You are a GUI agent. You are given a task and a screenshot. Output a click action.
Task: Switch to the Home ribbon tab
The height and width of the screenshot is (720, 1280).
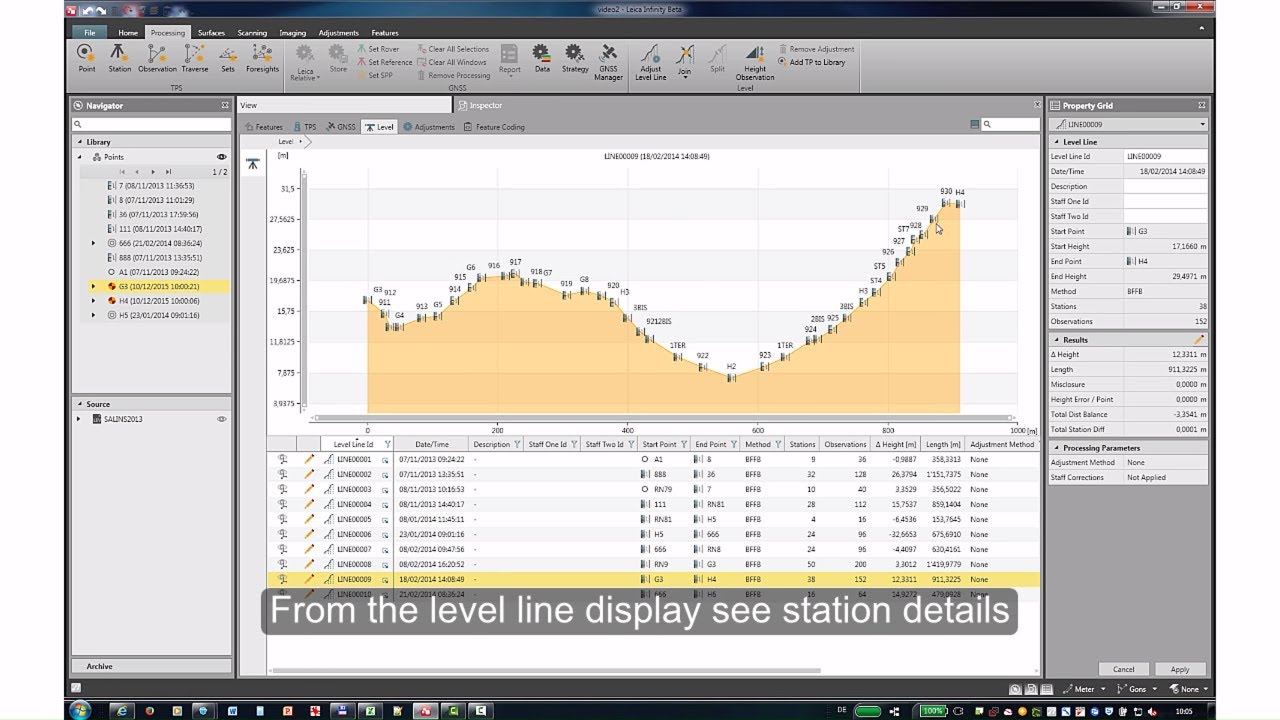128,32
